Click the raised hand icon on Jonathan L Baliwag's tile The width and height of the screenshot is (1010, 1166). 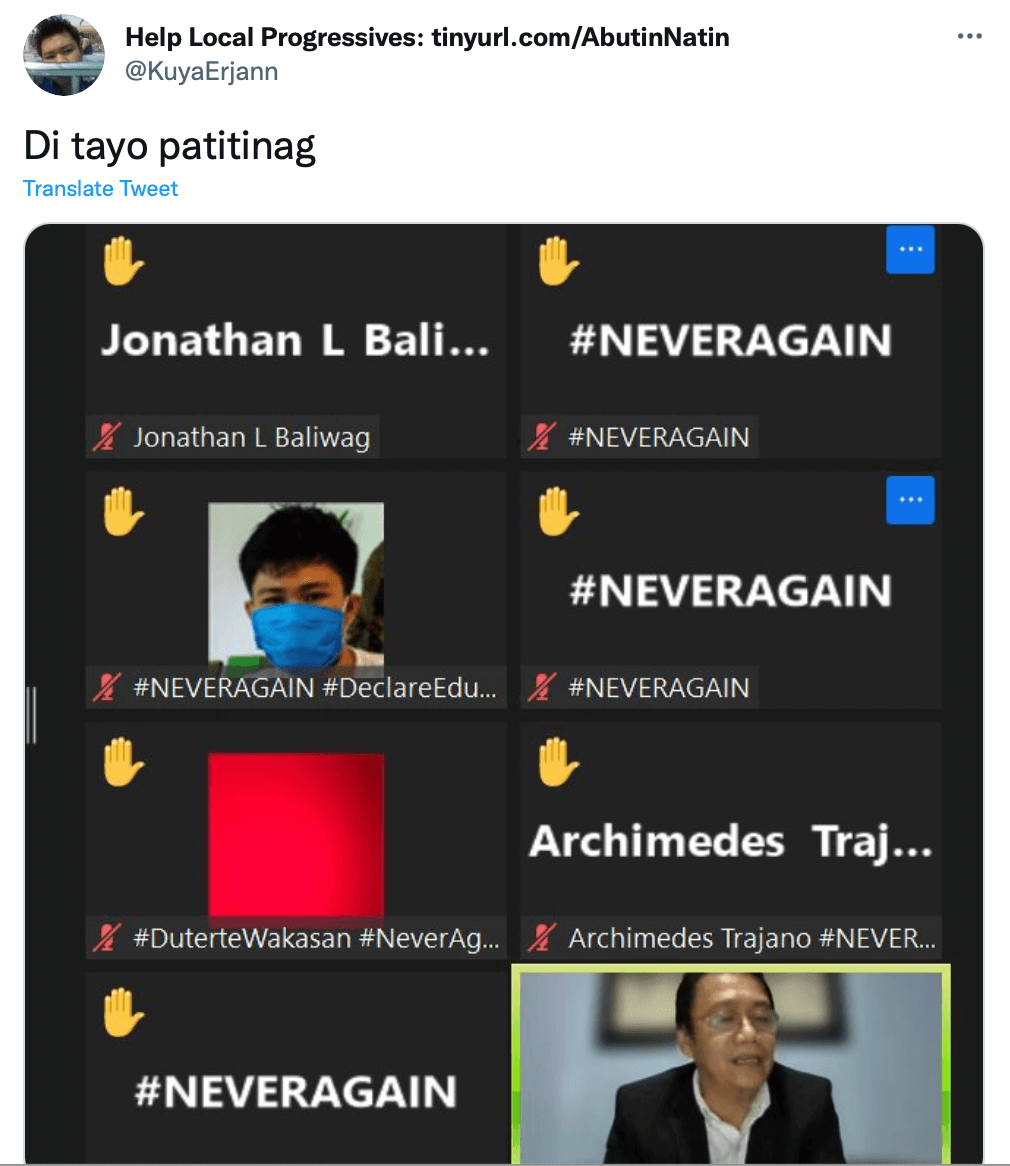pos(123,261)
